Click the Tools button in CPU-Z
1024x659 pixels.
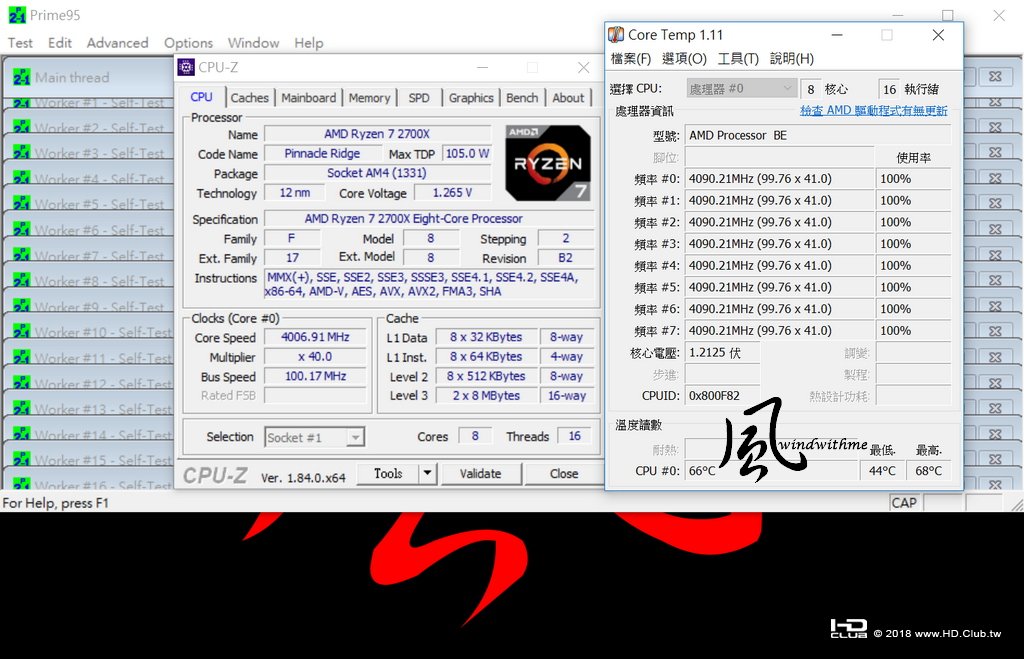point(388,474)
